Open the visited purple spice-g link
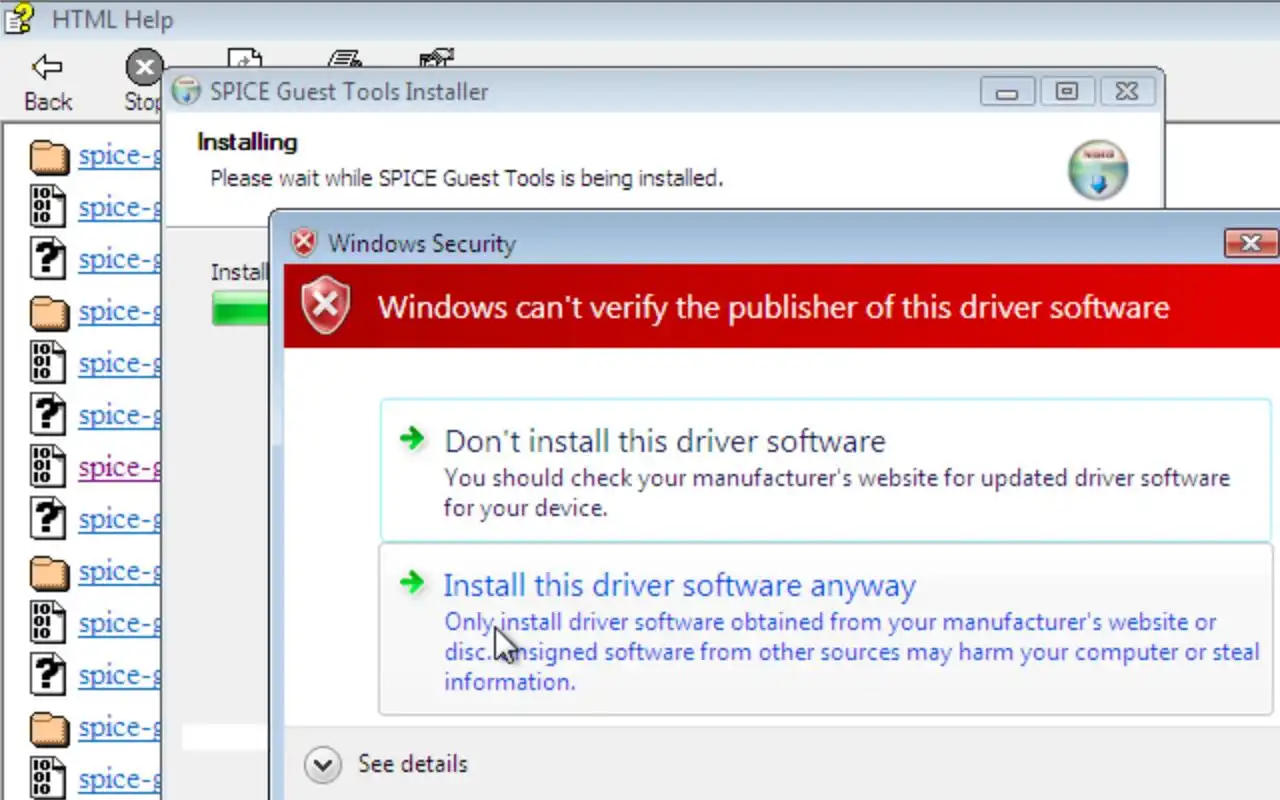The image size is (1280, 800). click(x=119, y=467)
